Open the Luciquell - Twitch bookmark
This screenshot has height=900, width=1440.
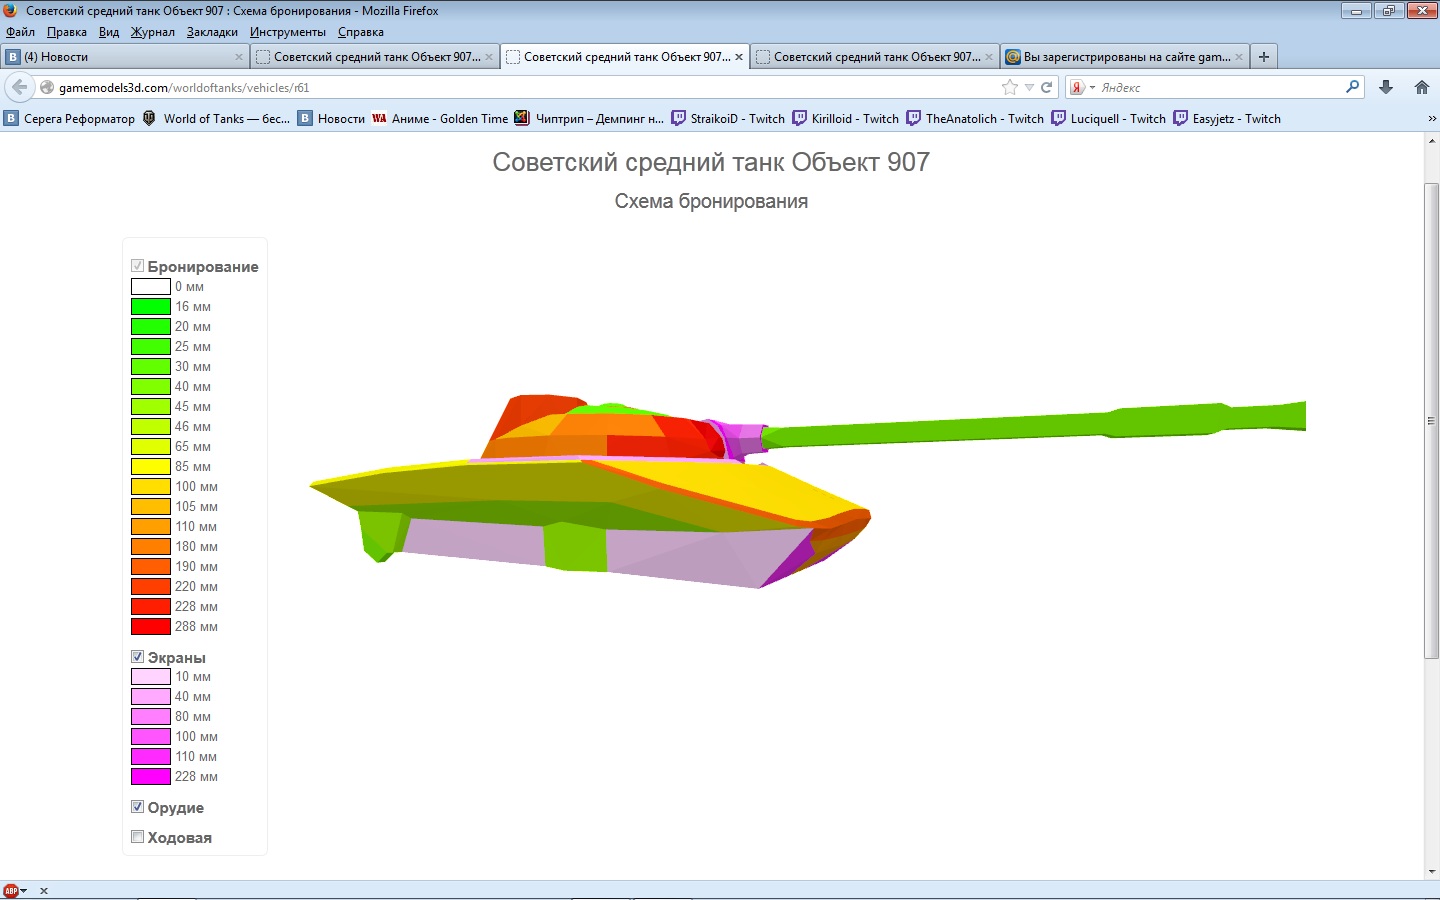tap(1109, 118)
